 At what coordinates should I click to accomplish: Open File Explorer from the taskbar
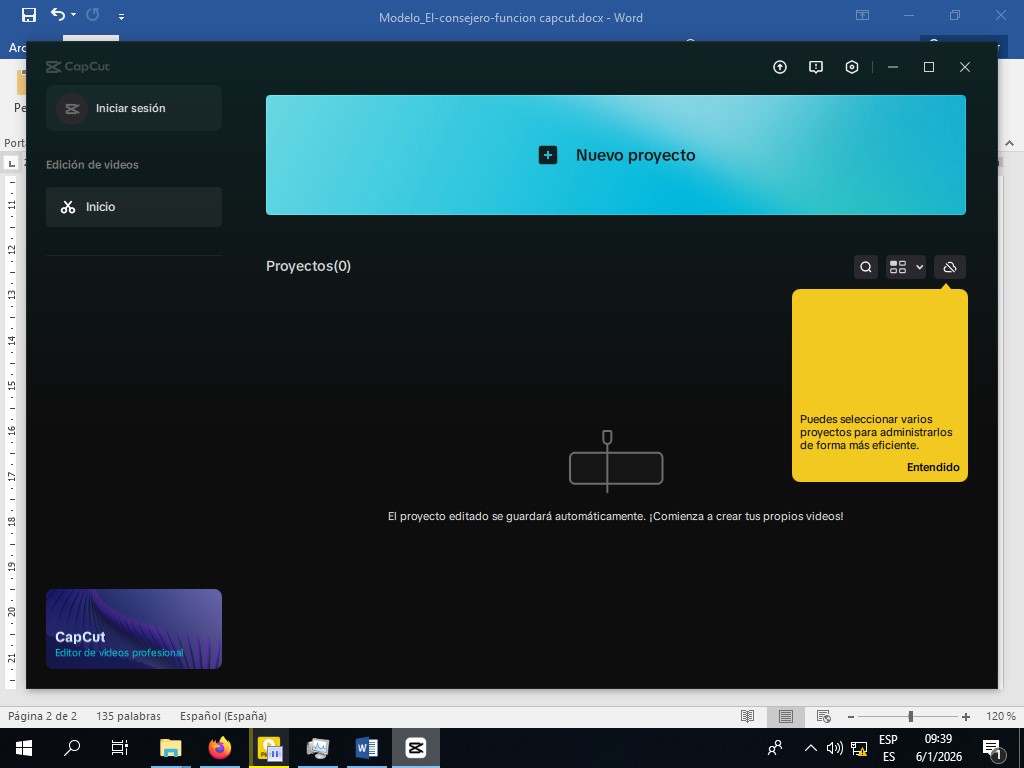[x=170, y=748]
